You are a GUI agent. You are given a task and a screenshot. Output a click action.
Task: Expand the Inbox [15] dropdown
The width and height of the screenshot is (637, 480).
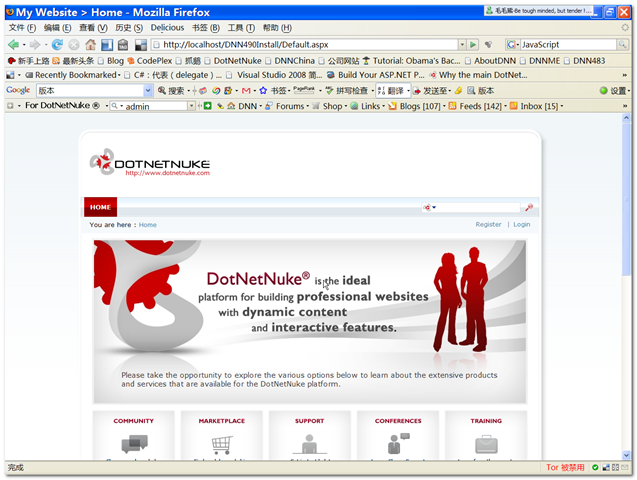(x=562, y=106)
